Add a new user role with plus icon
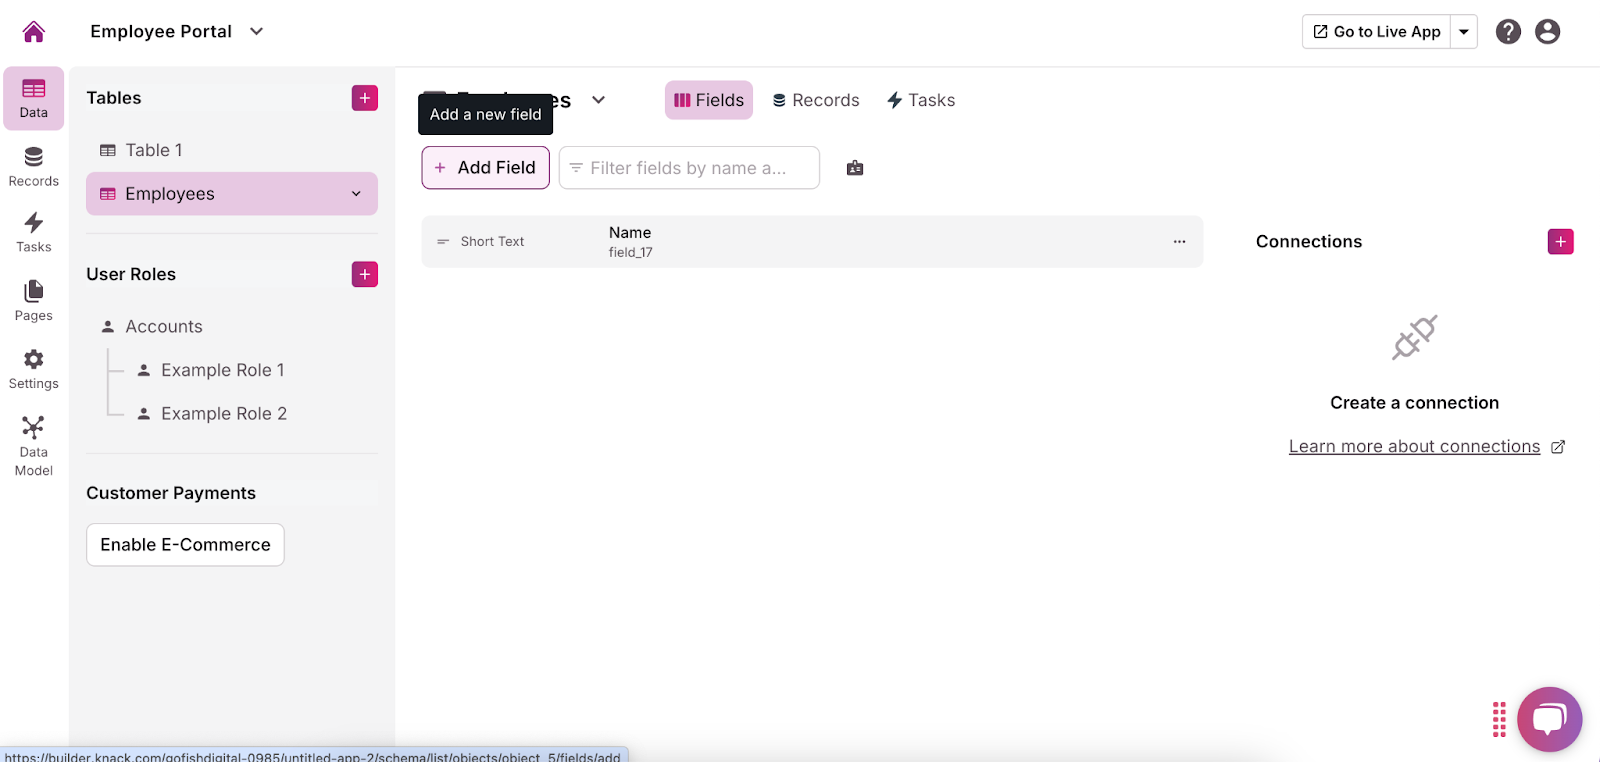The width and height of the screenshot is (1600, 762). [x=364, y=274]
